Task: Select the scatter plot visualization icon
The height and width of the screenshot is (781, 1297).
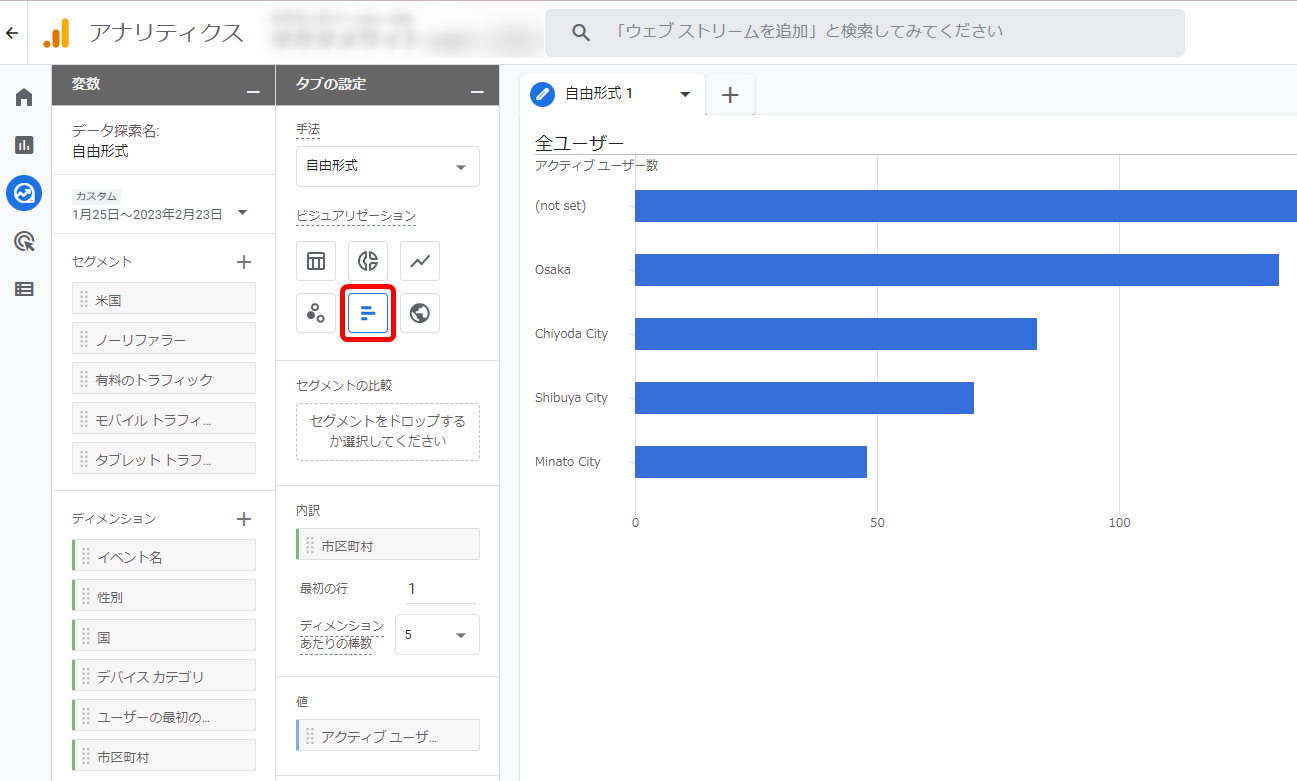Action: (x=316, y=313)
